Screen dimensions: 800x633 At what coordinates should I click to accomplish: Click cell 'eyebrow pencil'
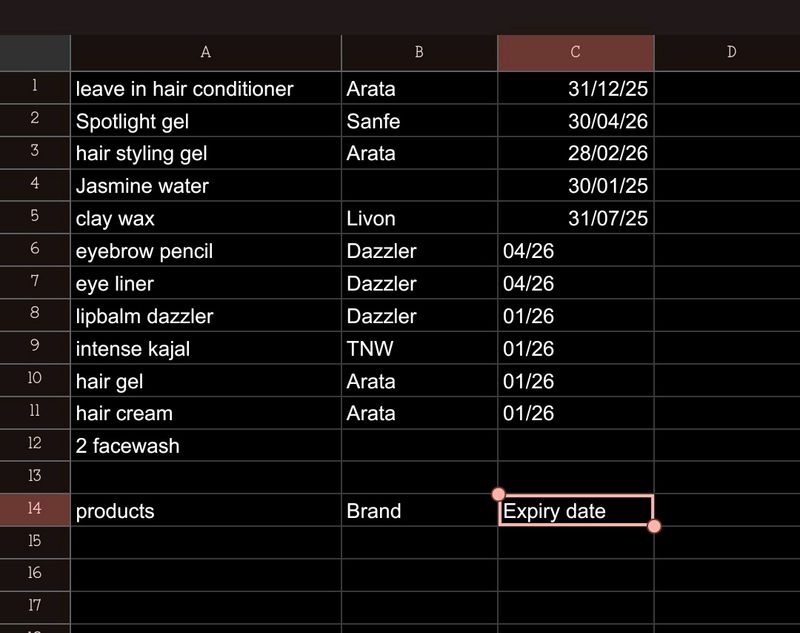pos(206,251)
